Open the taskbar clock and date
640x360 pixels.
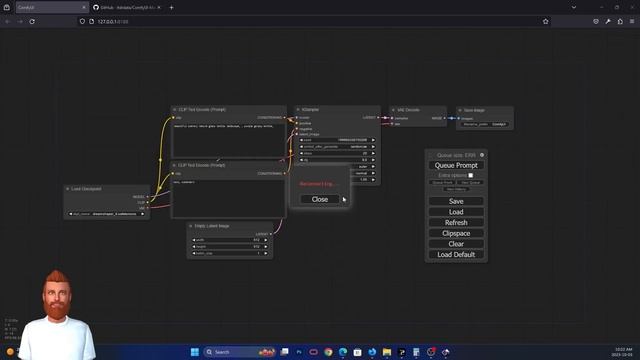pos(623,352)
